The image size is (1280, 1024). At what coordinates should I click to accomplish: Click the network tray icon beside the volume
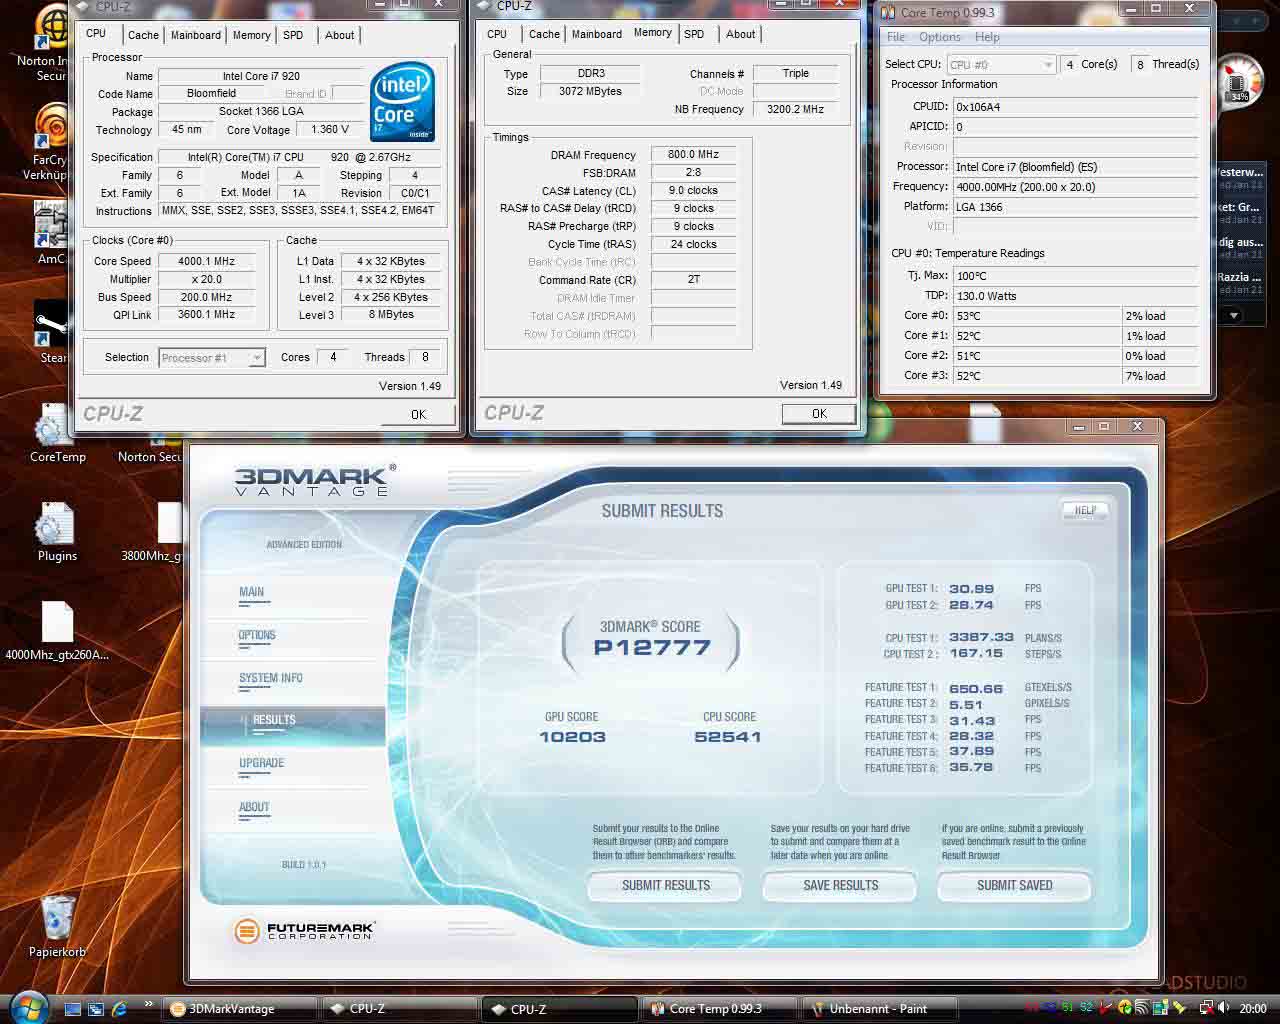[x=1208, y=1008]
